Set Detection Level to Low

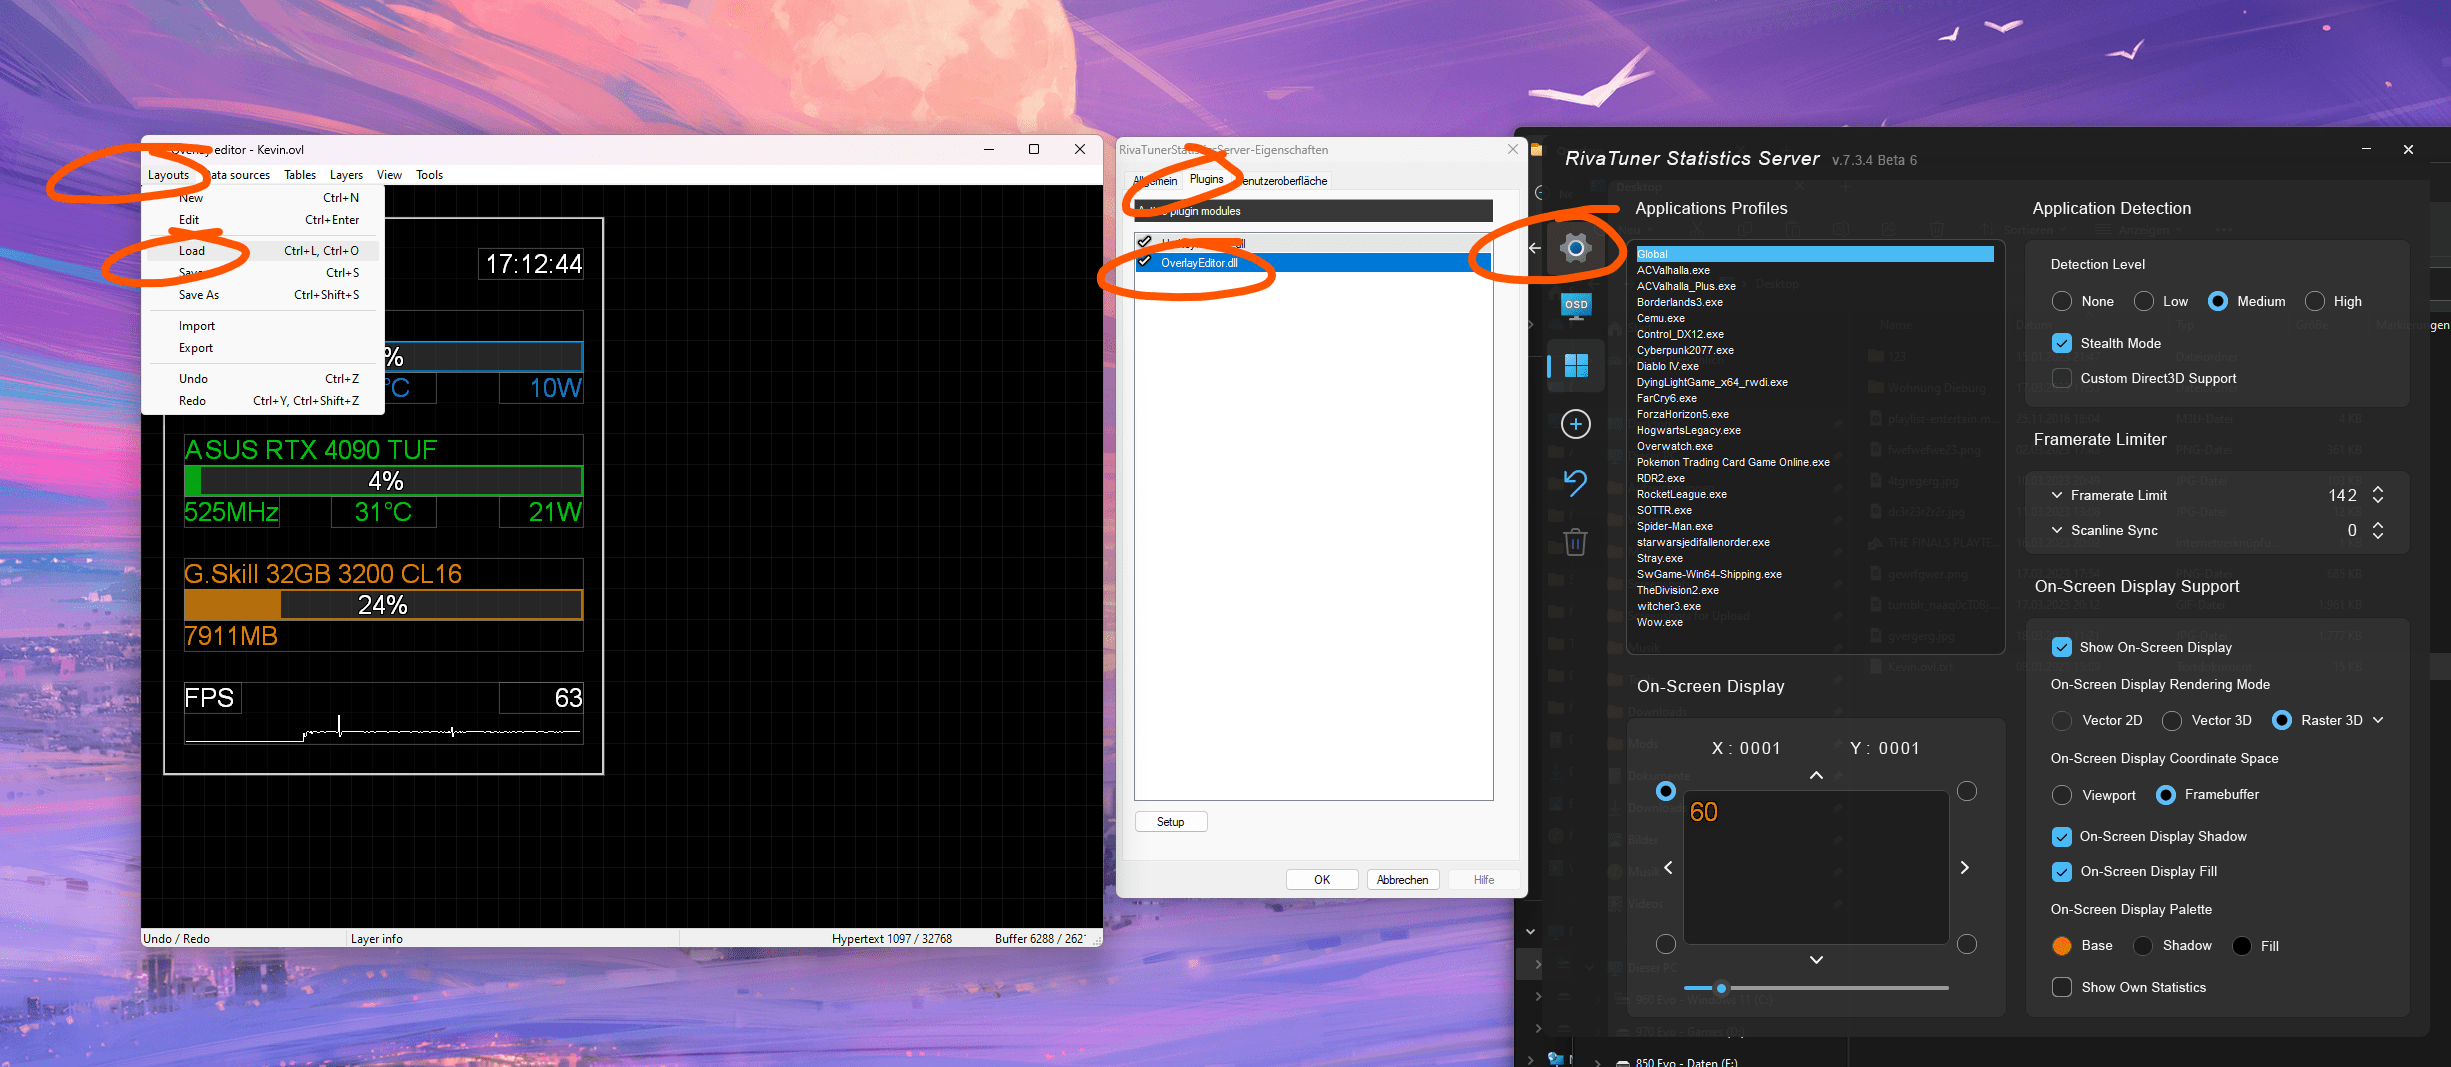(2144, 301)
